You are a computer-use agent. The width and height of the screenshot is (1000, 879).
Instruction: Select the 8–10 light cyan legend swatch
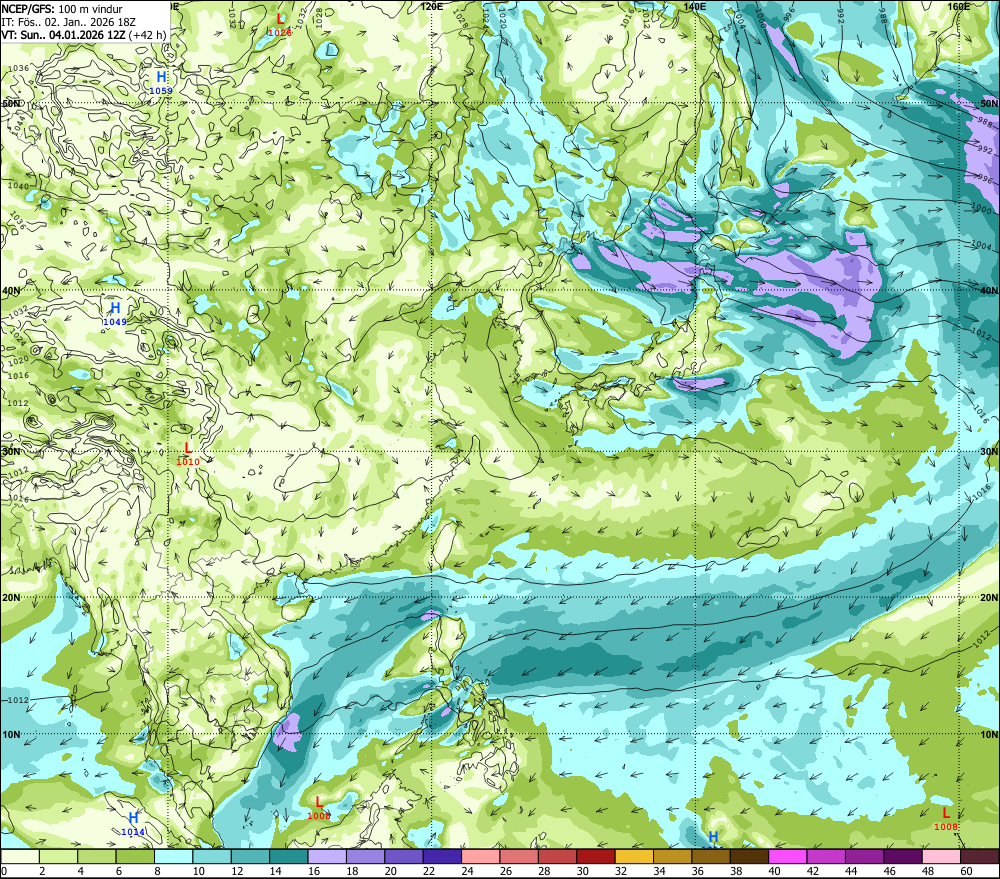pos(173,856)
